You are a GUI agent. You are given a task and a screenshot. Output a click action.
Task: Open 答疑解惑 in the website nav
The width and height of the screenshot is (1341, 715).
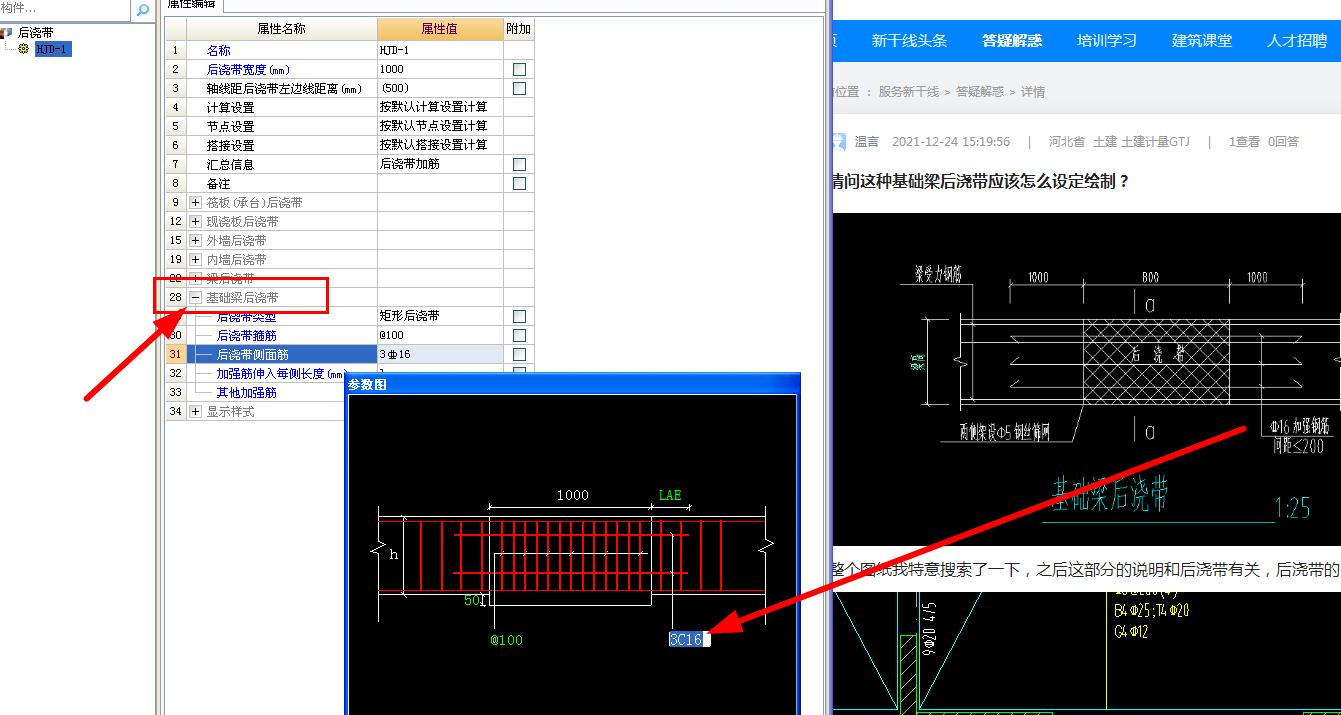[1012, 41]
